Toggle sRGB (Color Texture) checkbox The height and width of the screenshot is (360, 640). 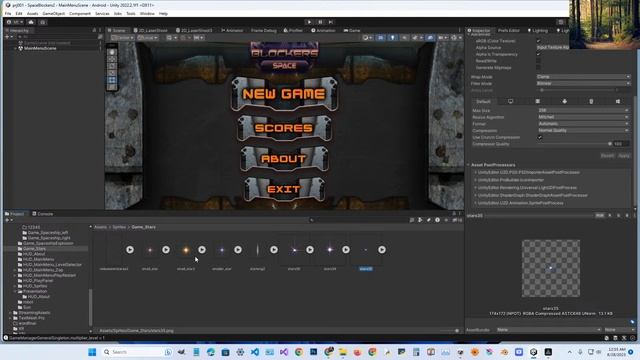(538, 41)
